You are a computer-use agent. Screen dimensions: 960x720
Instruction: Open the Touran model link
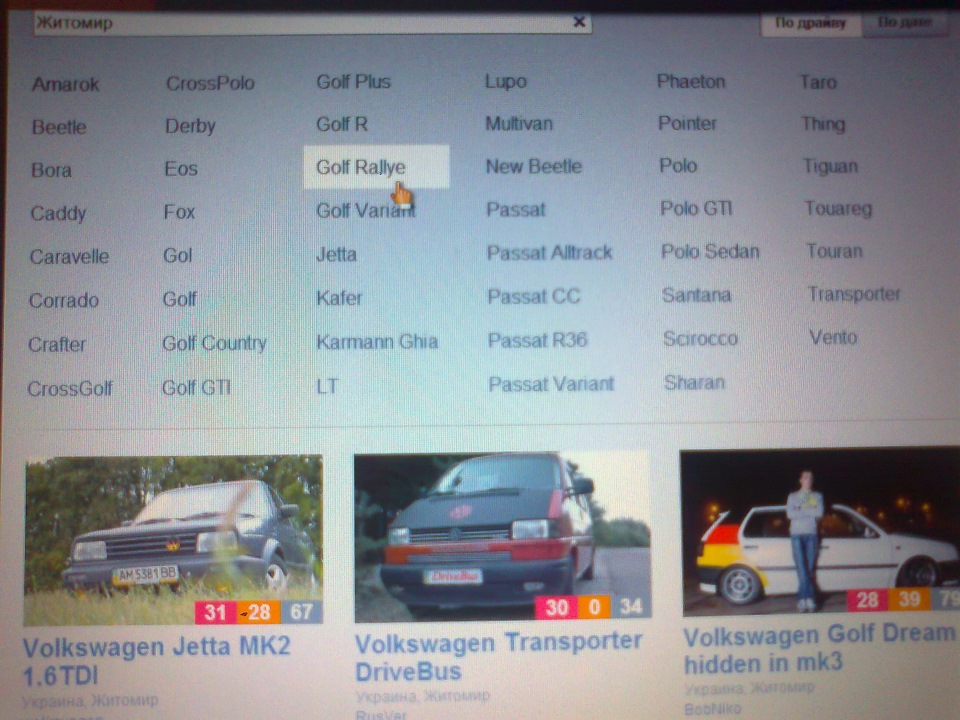click(834, 251)
